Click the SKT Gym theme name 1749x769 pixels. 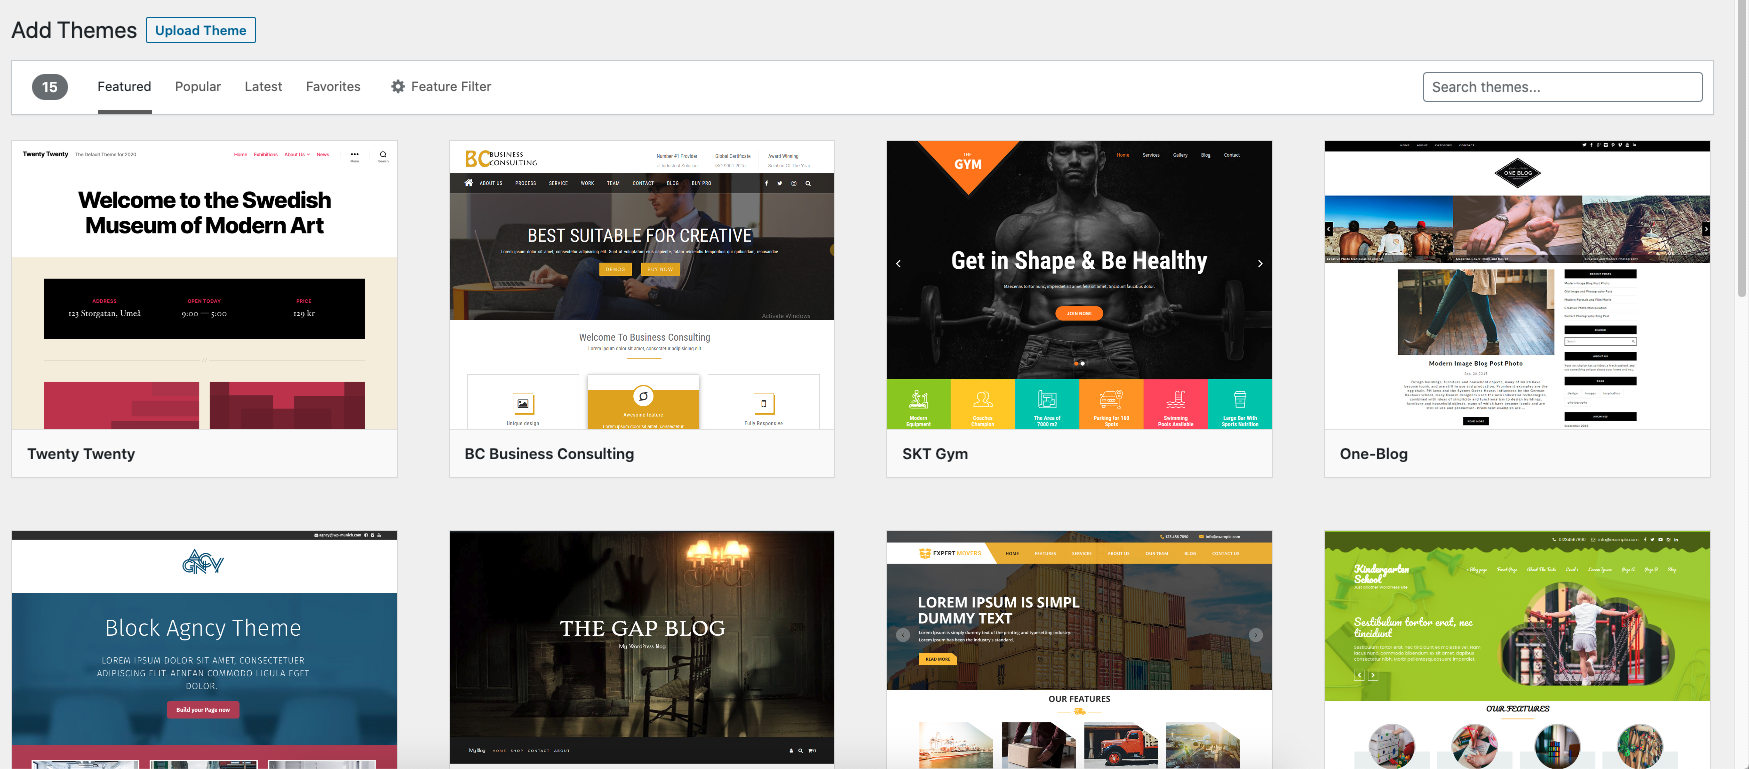pos(935,454)
